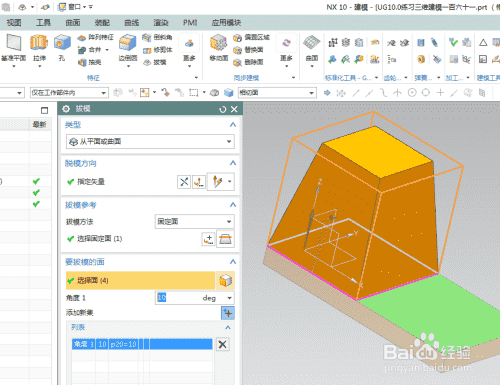The image size is (500, 385).
Task: Click the triangle icon in 建模工具 group
Action: 483,42
